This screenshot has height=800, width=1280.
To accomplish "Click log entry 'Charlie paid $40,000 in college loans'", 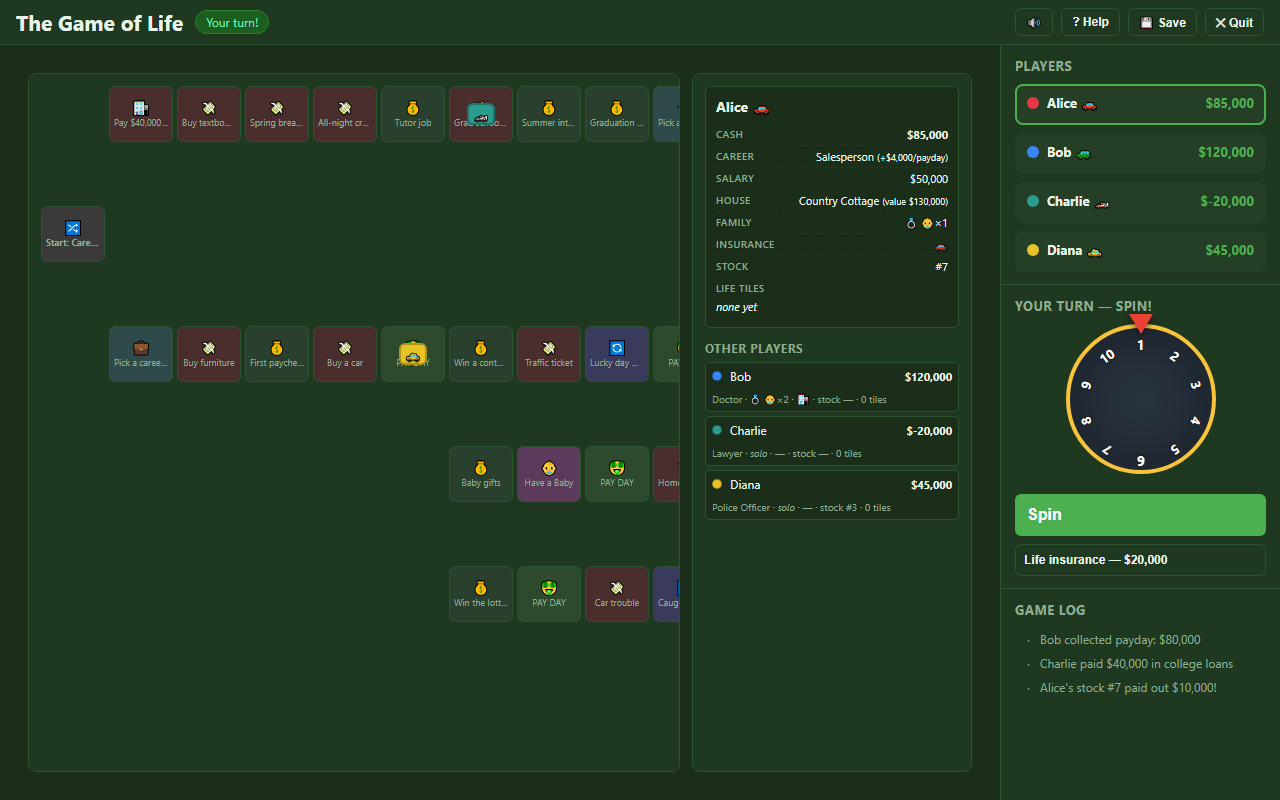I will pos(1136,664).
